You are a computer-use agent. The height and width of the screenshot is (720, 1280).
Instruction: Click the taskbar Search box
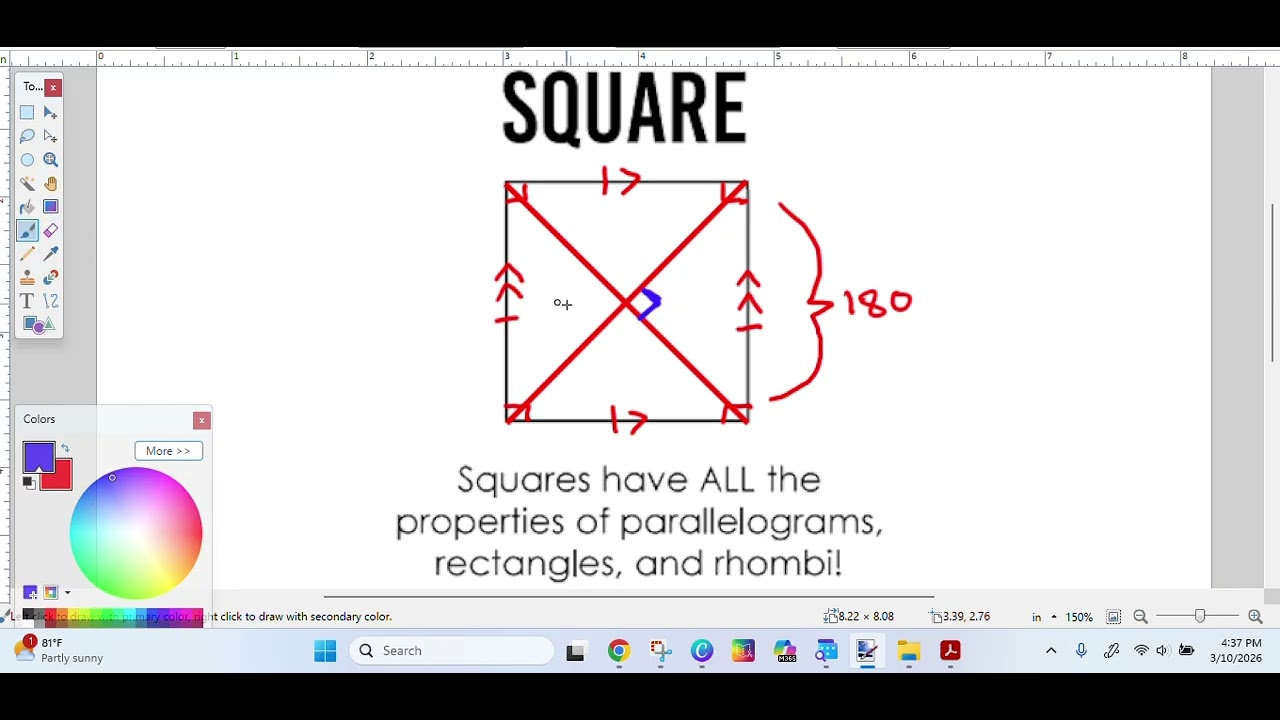(x=452, y=651)
